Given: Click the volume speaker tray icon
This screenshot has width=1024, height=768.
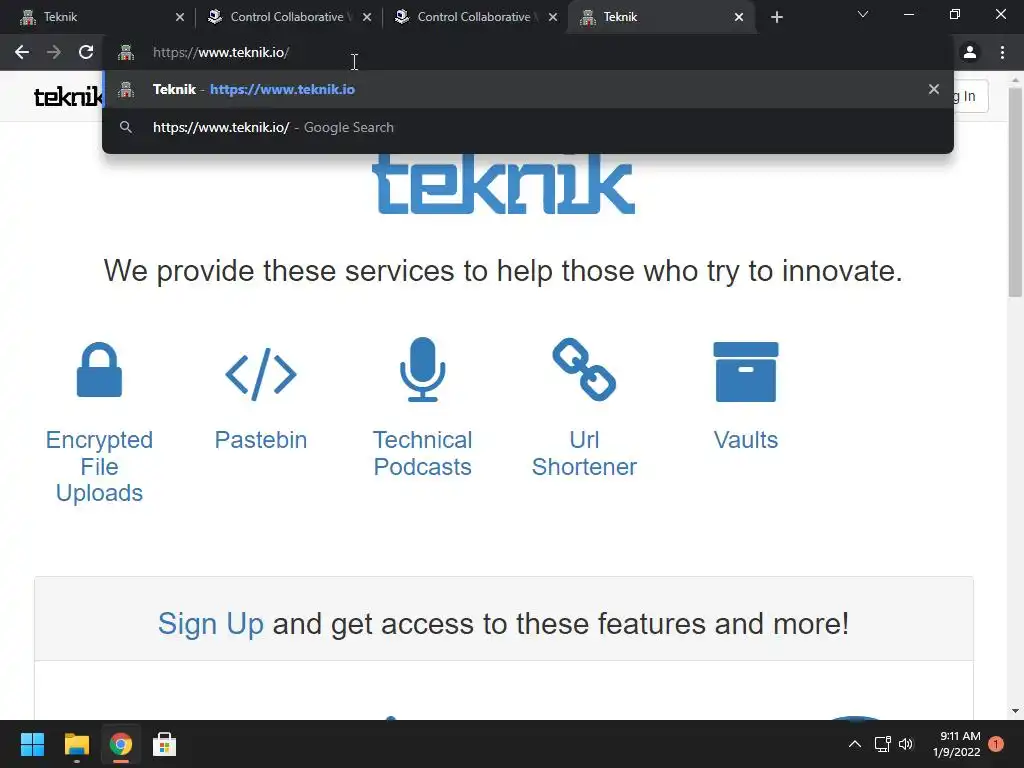Looking at the screenshot, I should 905,744.
